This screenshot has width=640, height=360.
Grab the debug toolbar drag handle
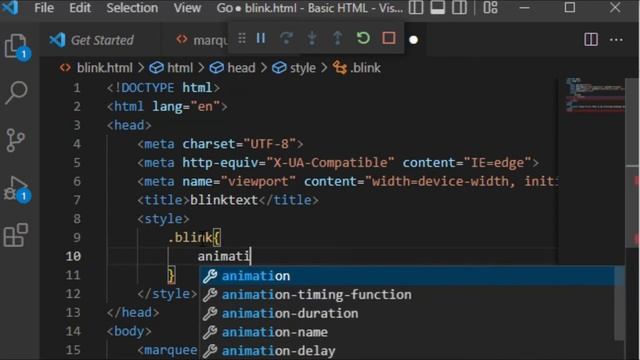point(242,39)
